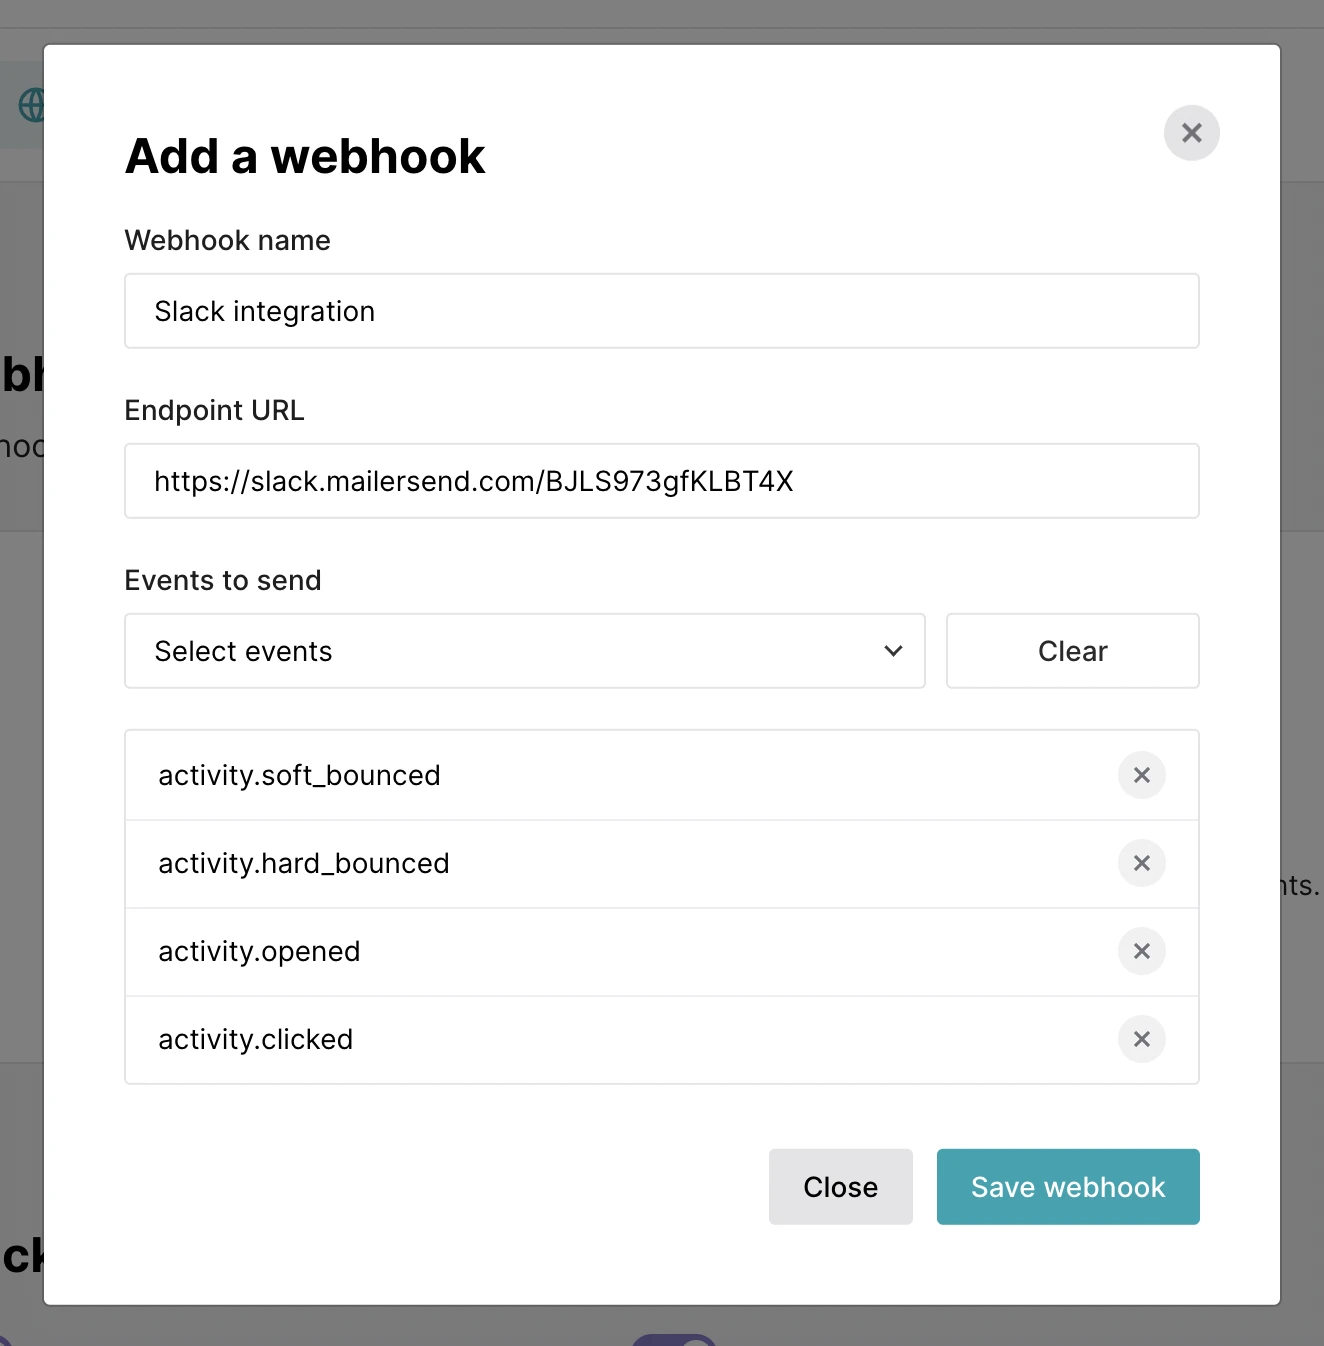Remove the activity.opened event
1324x1346 pixels.
pyautogui.click(x=1141, y=951)
